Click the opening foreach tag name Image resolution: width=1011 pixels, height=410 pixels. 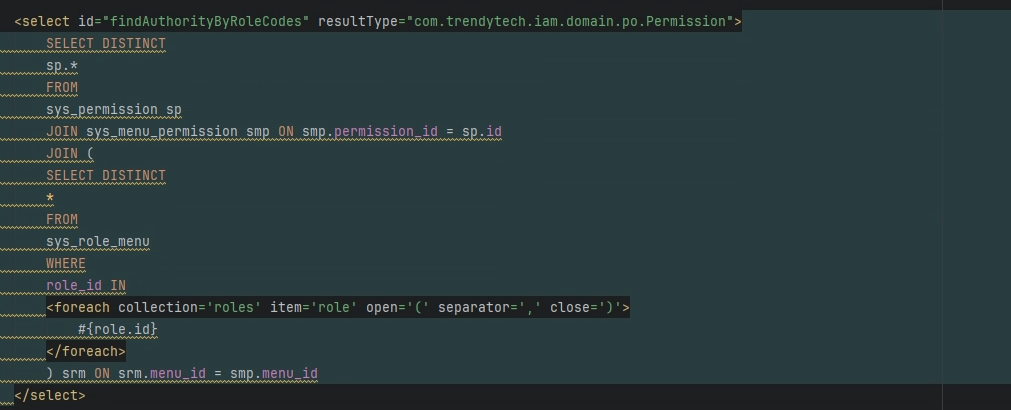pyautogui.click(x=82, y=307)
